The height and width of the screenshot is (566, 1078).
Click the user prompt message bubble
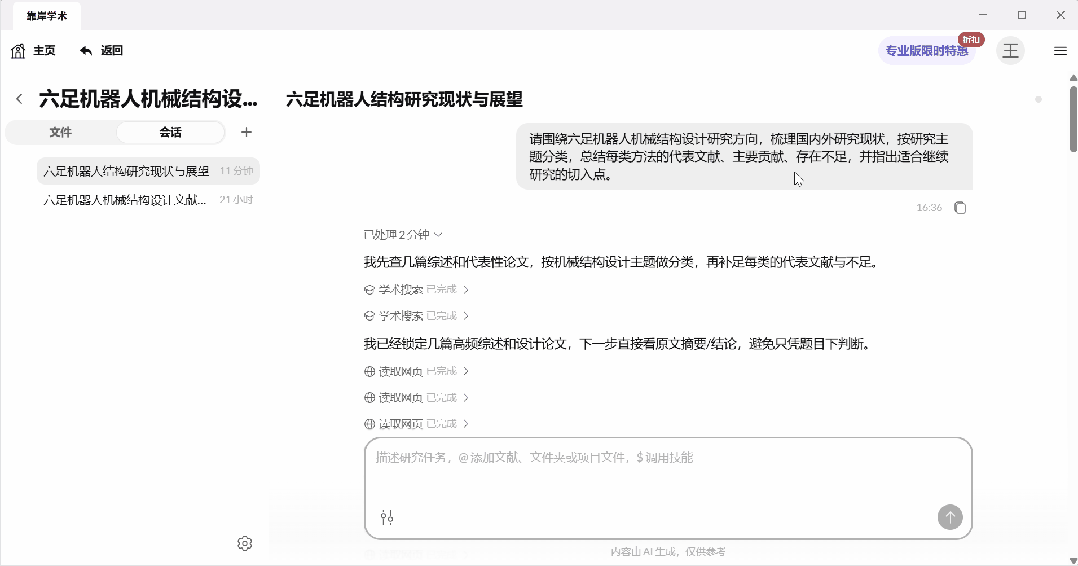(745, 157)
